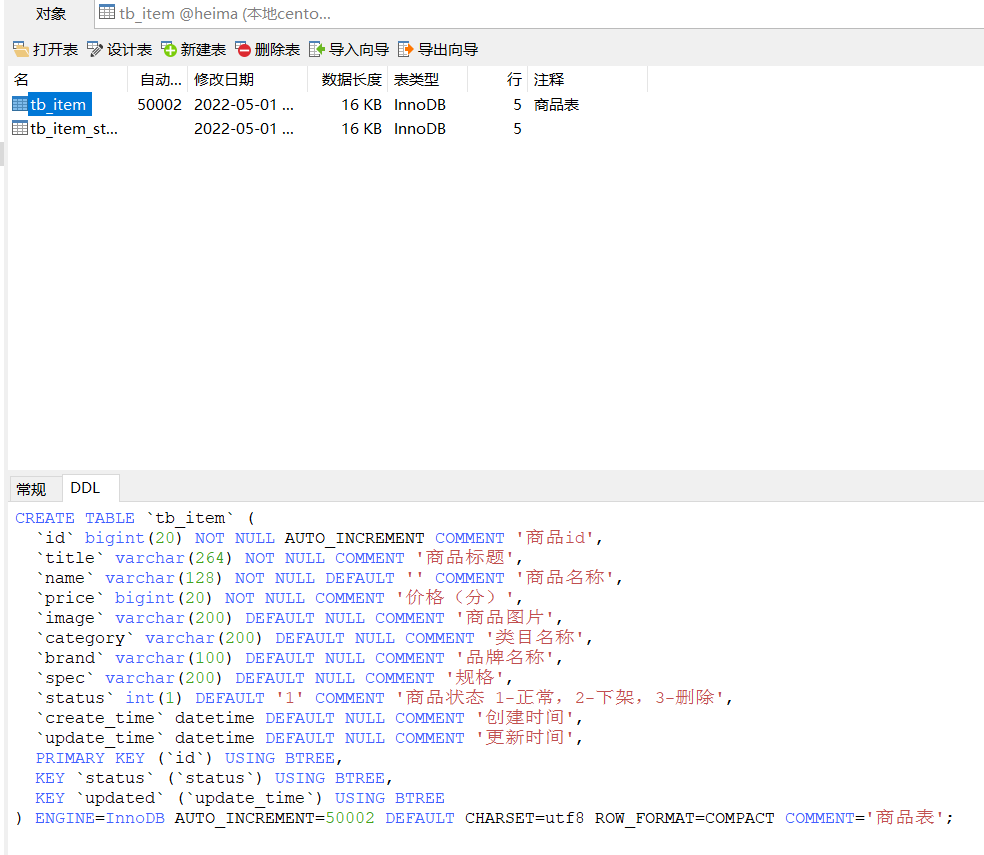Click the `create_time` column definition line
984x855 pixels.
click(309, 718)
